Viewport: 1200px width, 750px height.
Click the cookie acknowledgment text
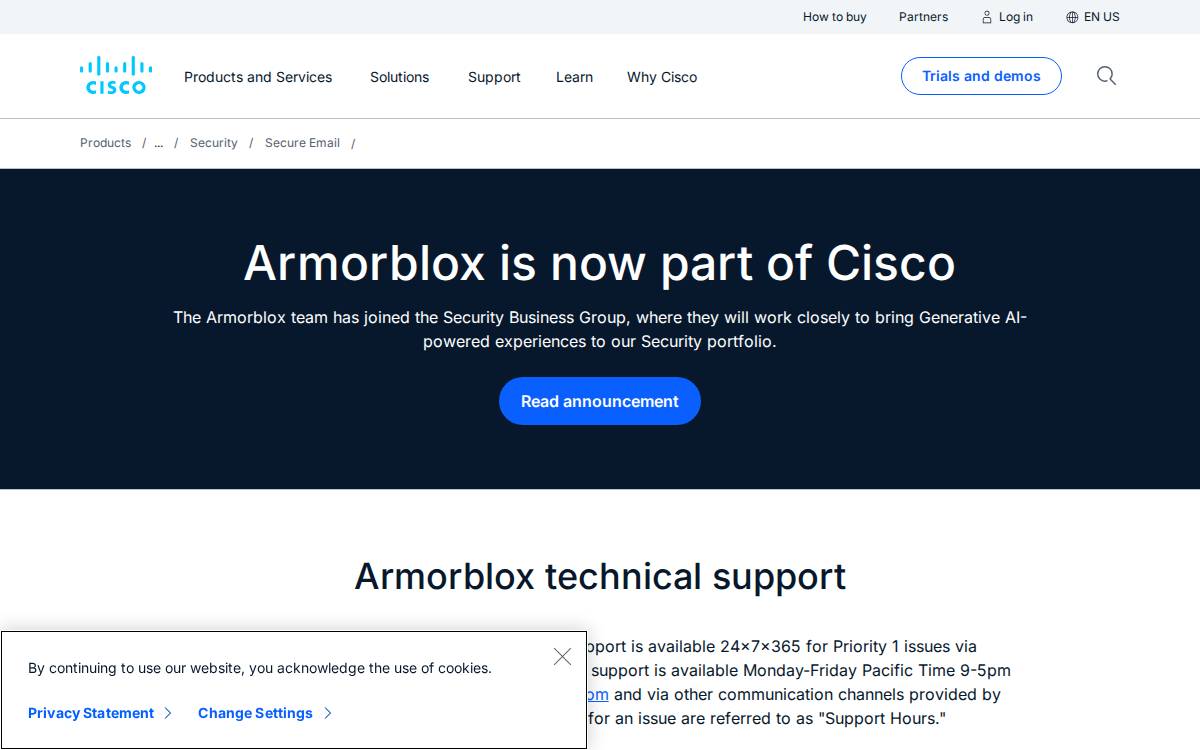click(x=260, y=668)
